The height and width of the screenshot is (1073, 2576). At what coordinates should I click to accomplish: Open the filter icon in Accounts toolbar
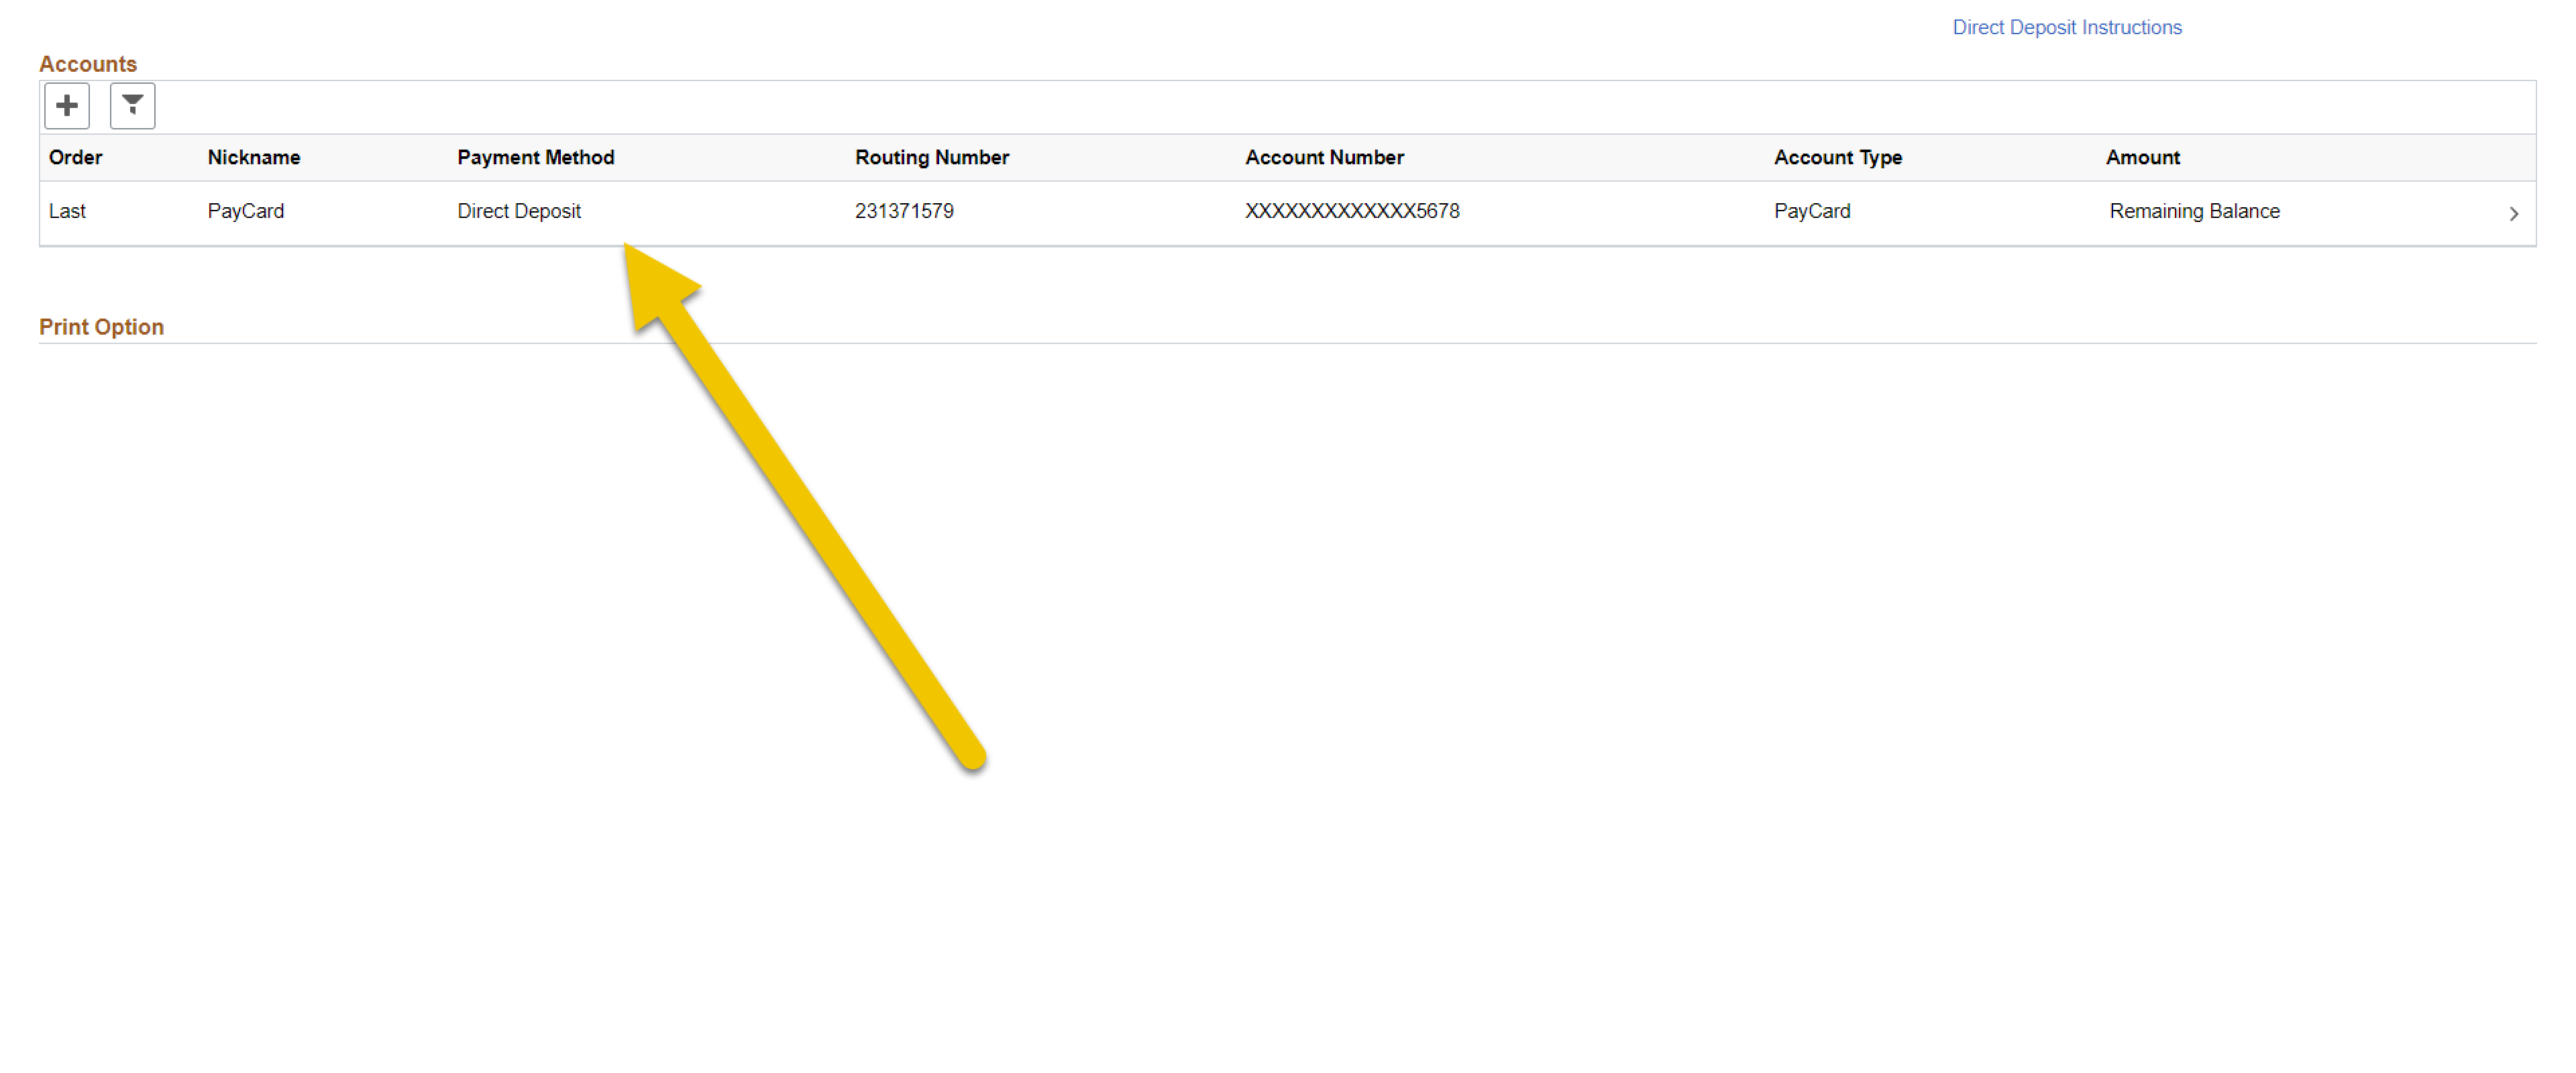click(x=131, y=105)
